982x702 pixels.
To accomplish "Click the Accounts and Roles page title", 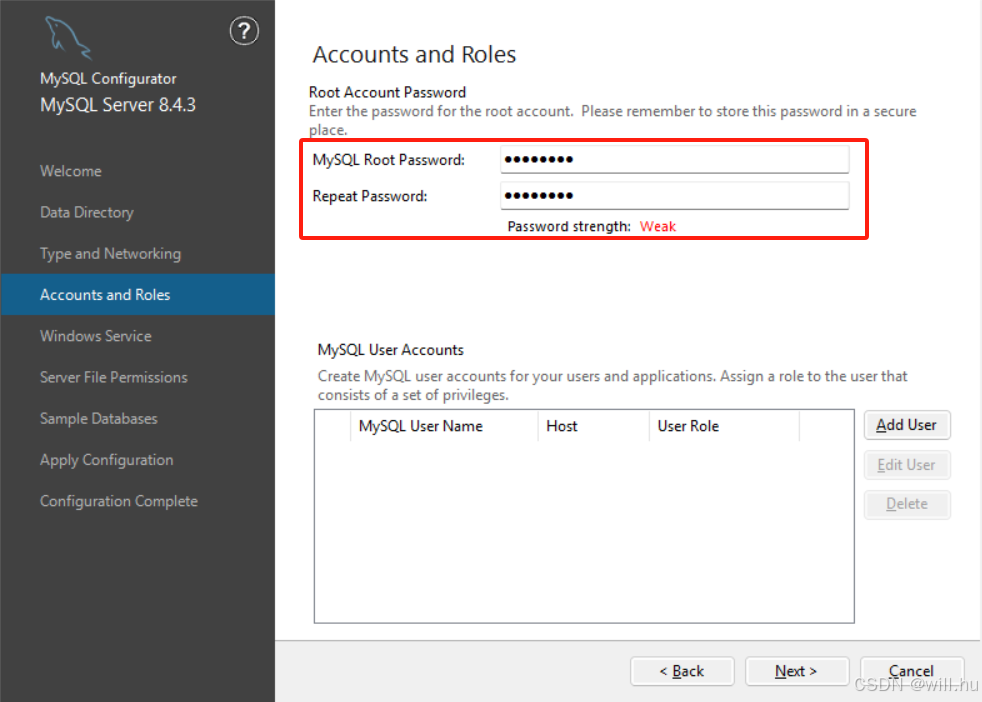I will 414,54.
